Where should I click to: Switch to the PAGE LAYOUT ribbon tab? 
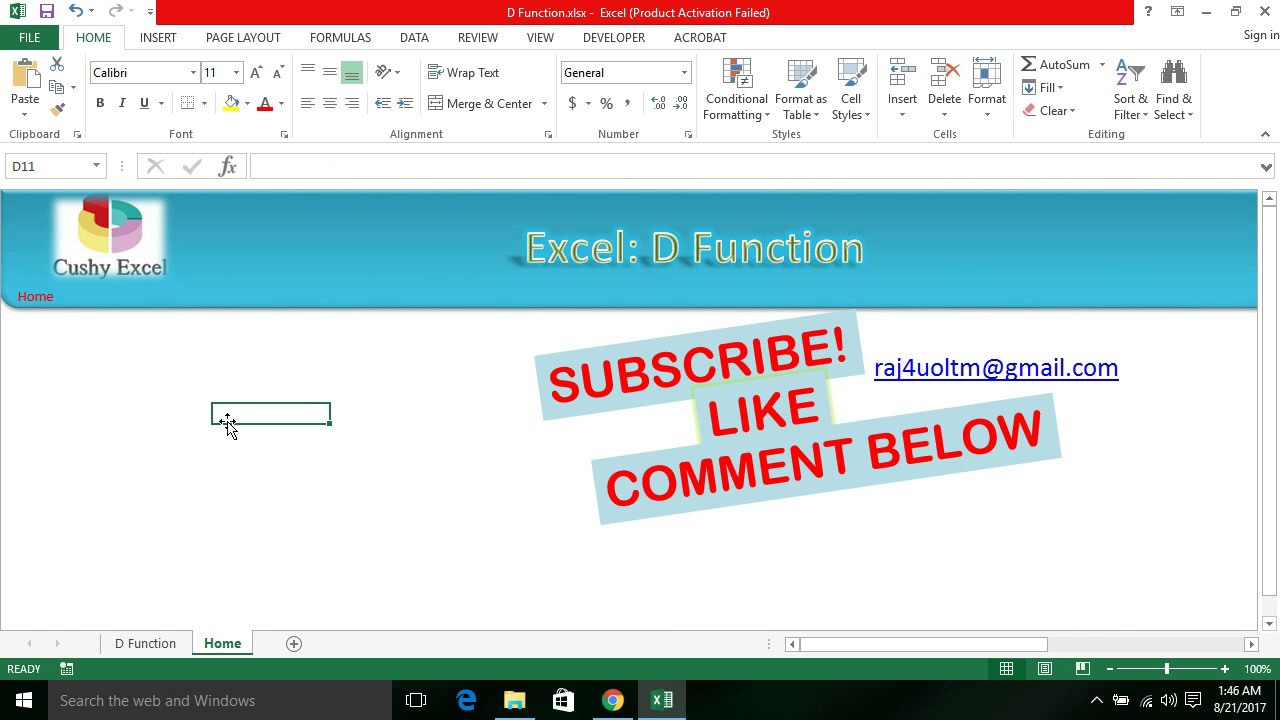click(x=243, y=37)
